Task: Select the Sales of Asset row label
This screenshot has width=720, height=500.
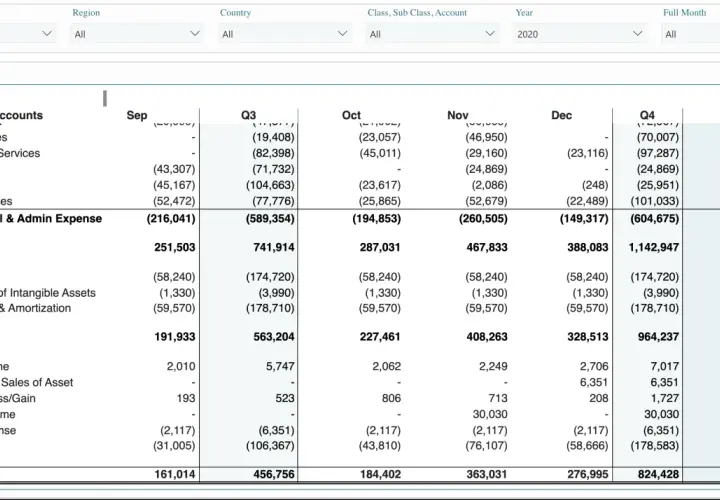Action: click(37, 382)
